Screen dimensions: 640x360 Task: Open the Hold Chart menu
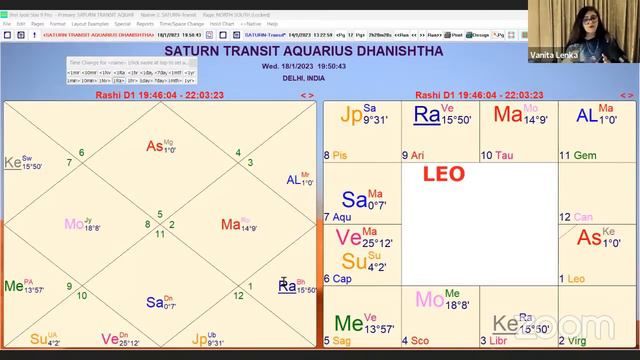coord(222,24)
